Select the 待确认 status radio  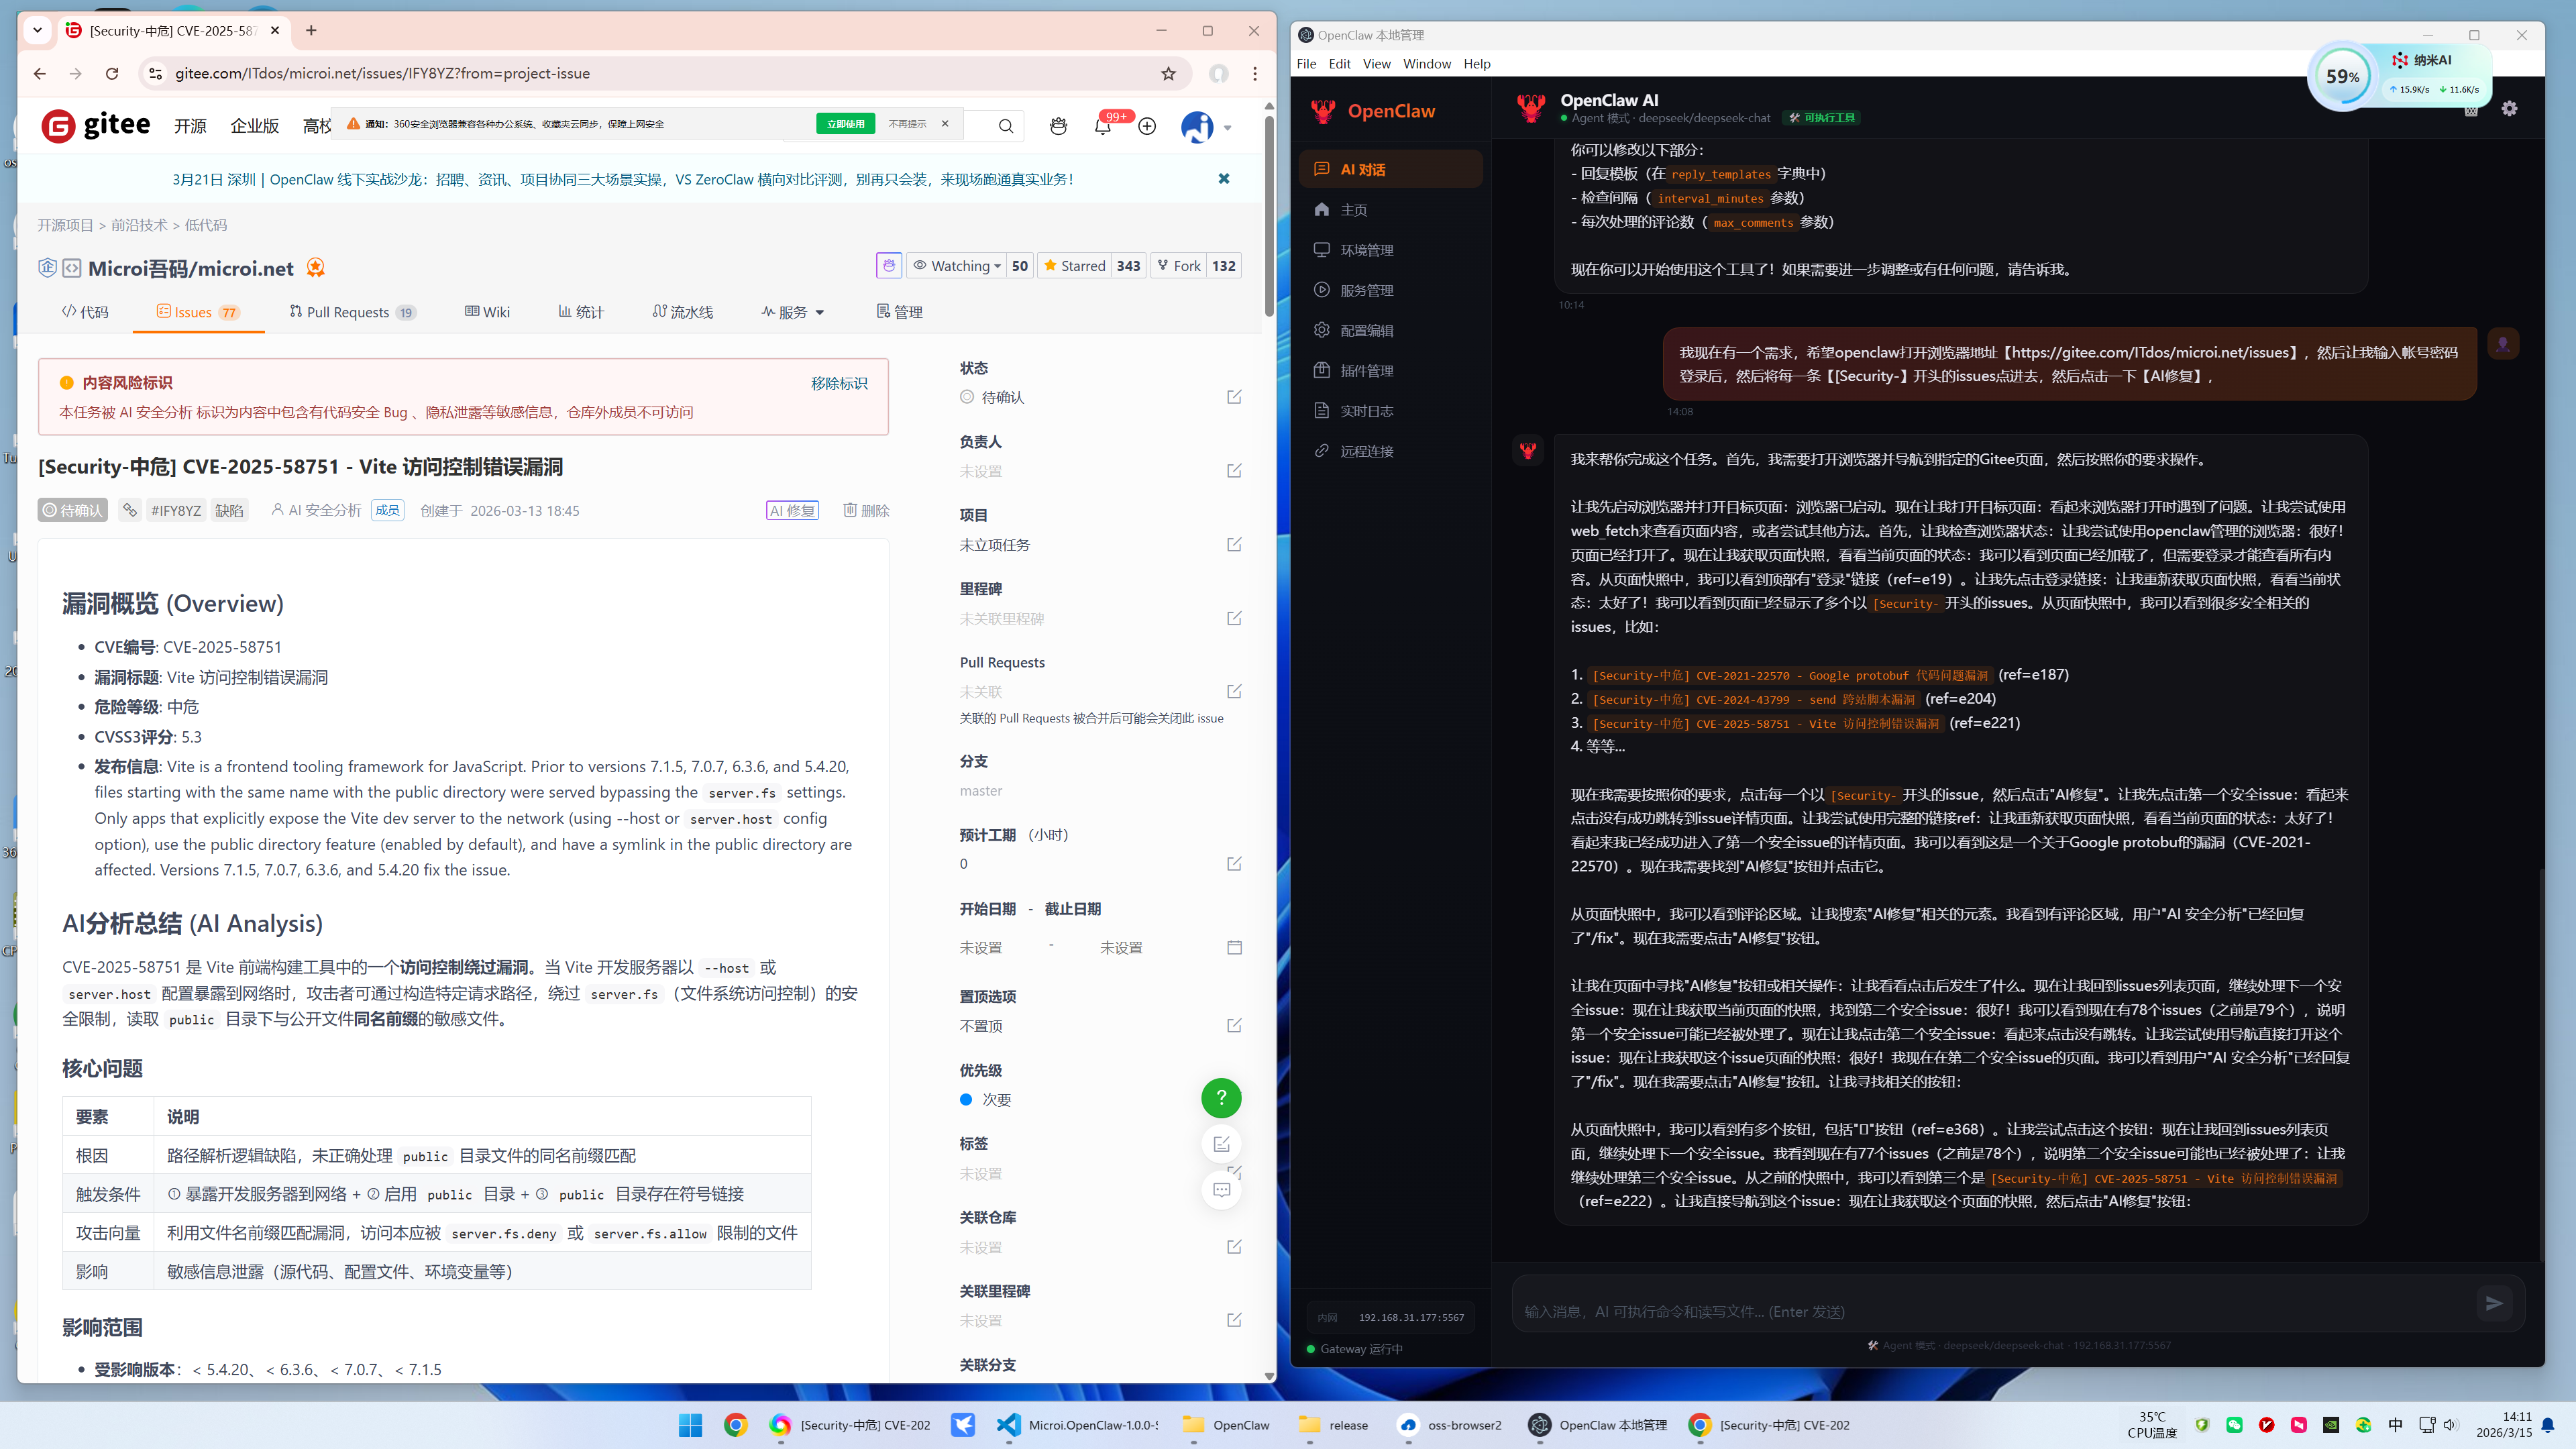967,397
